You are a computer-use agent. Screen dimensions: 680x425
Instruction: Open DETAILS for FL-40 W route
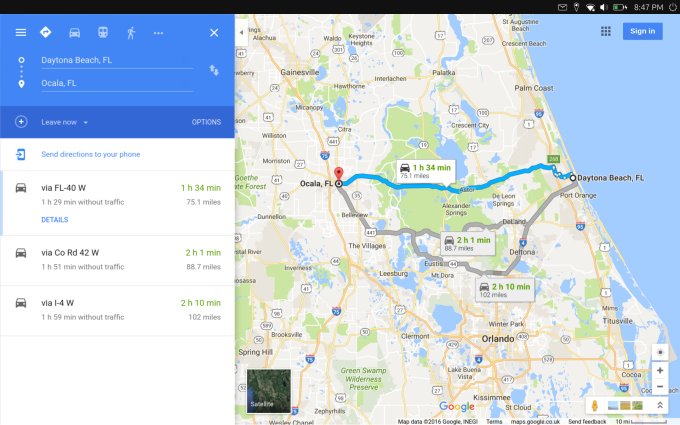[x=55, y=220]
